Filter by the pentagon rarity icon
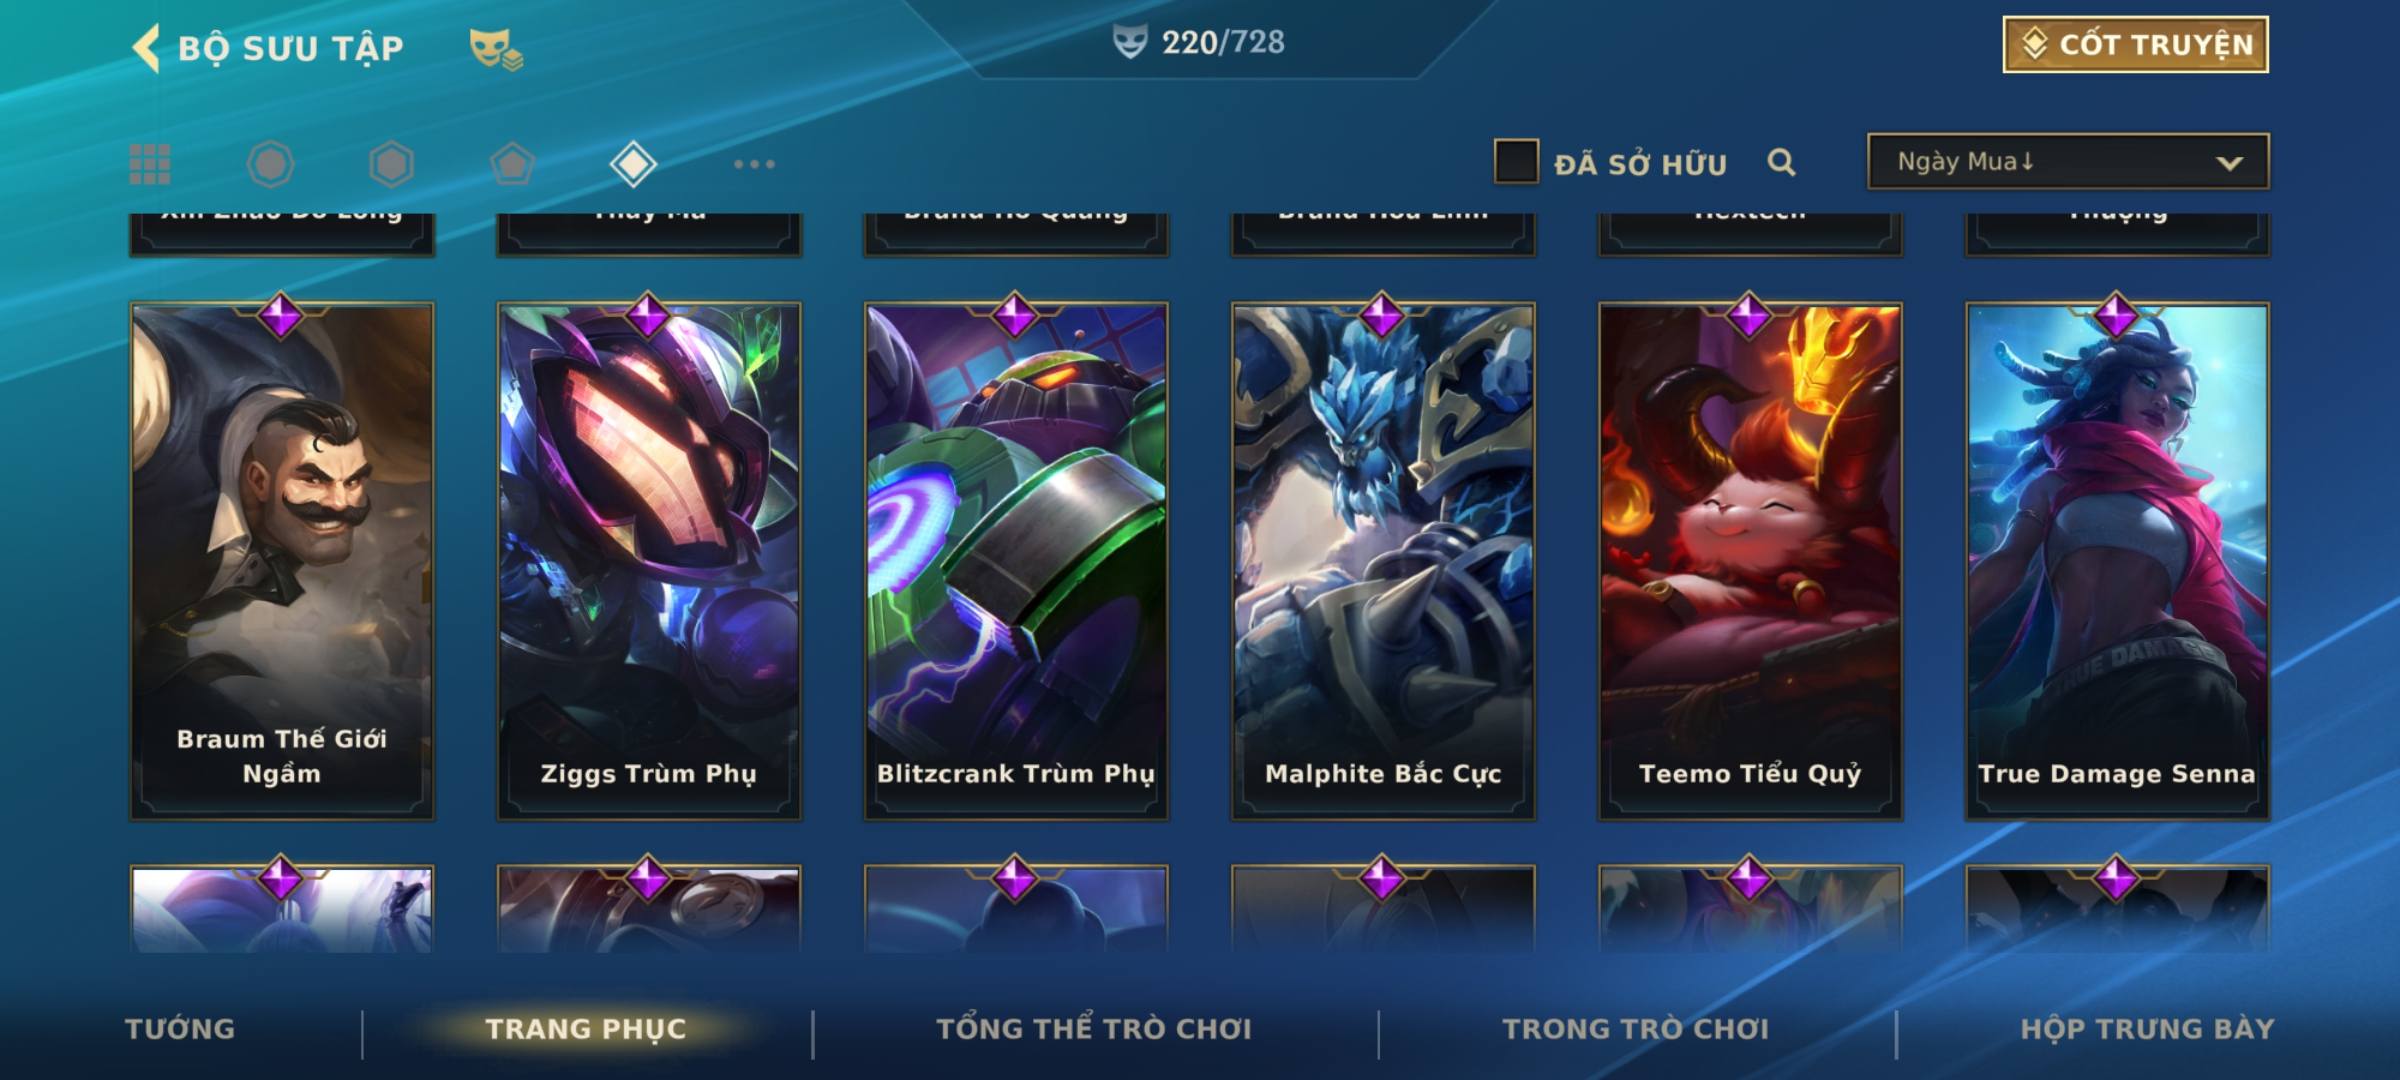 [512, 164]
